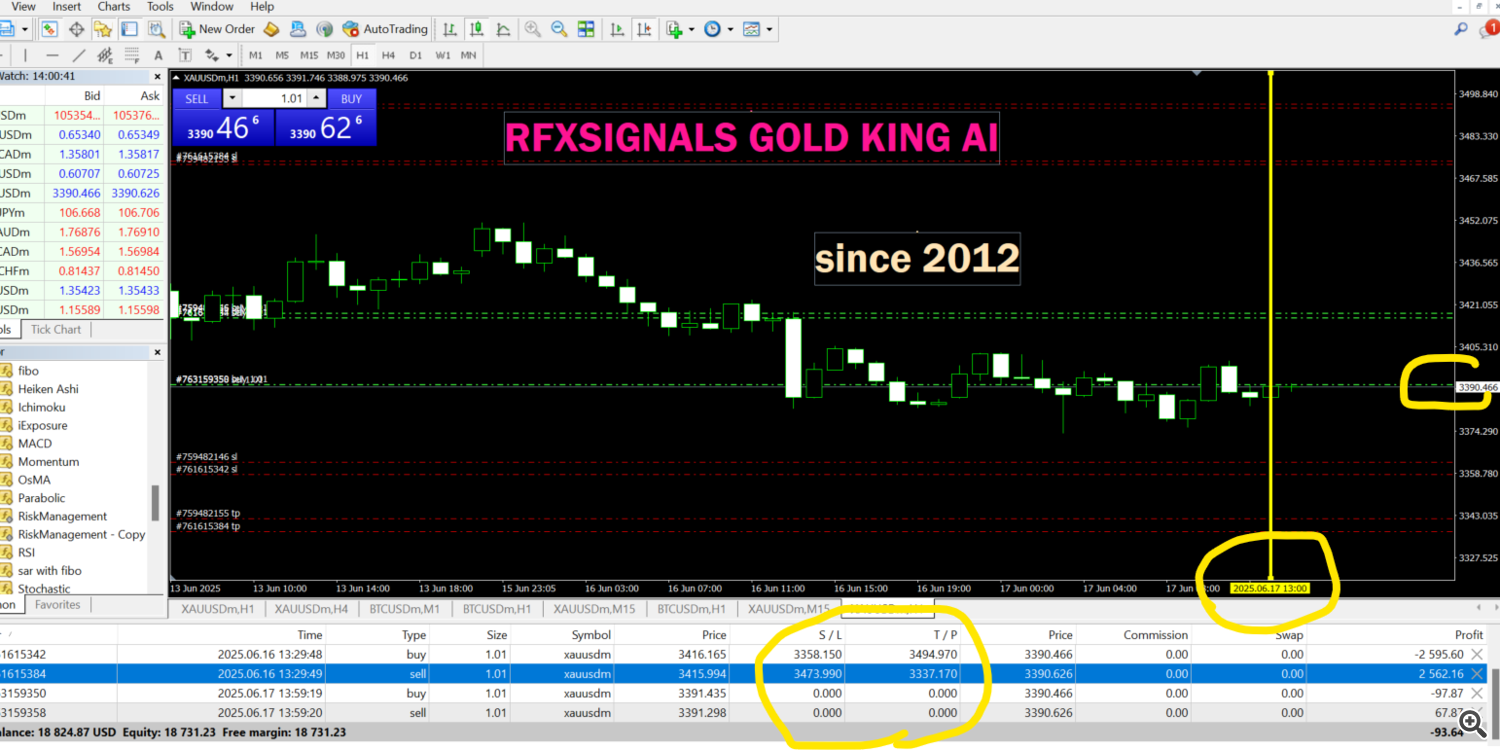Image resolution: width=1500 pixels, height=750 pixels.
Task: Open the Insert menu
Action: [x=67, y=6]
